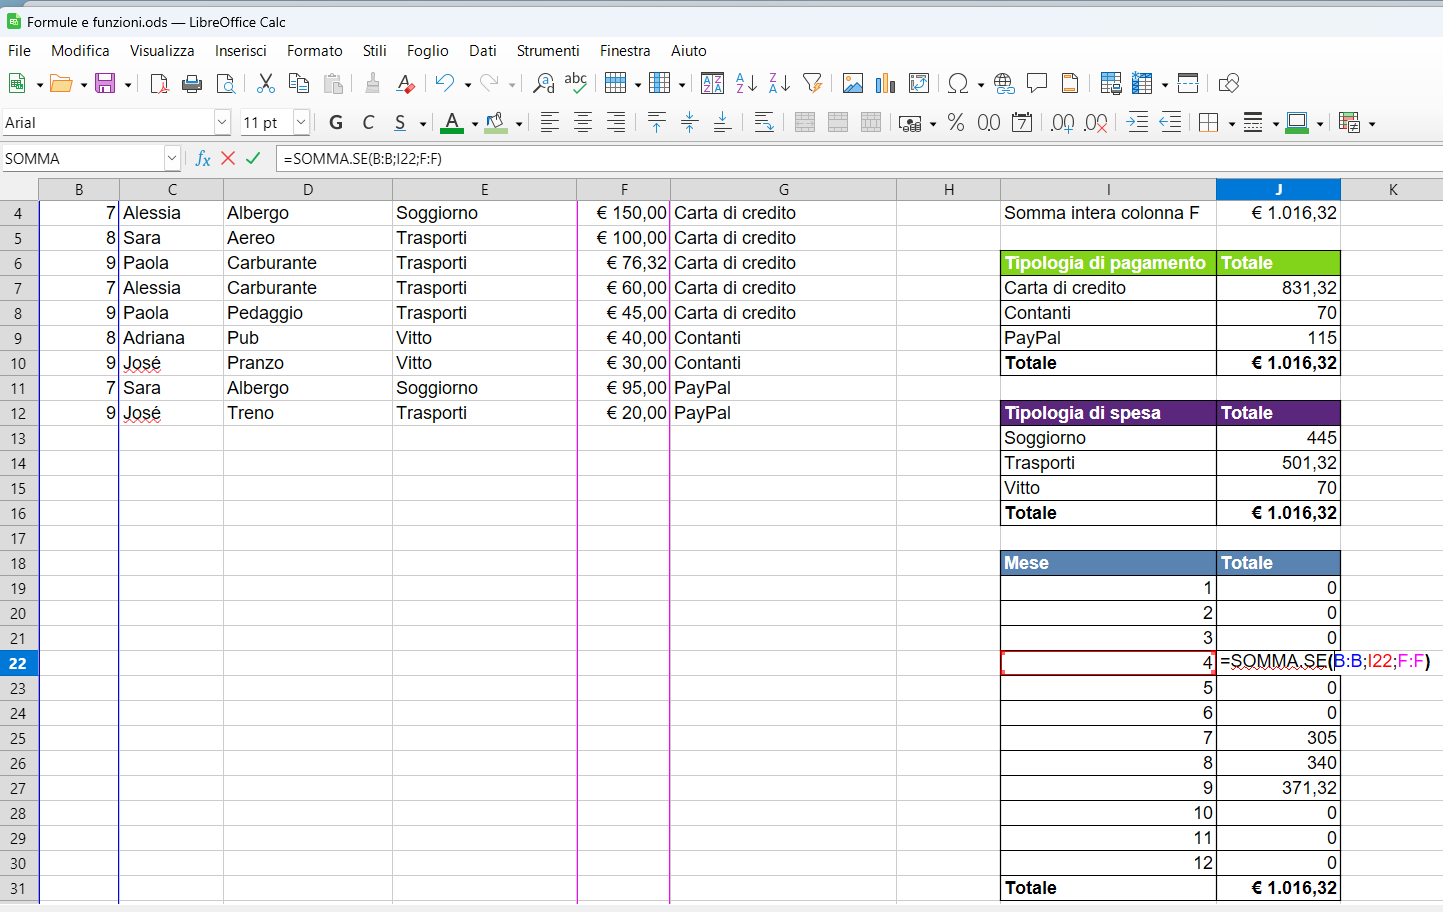Image resolution: width=1443 pixels, height=912 pixels.
Task: Open the Foglio menu
Action: click(427, 51)
